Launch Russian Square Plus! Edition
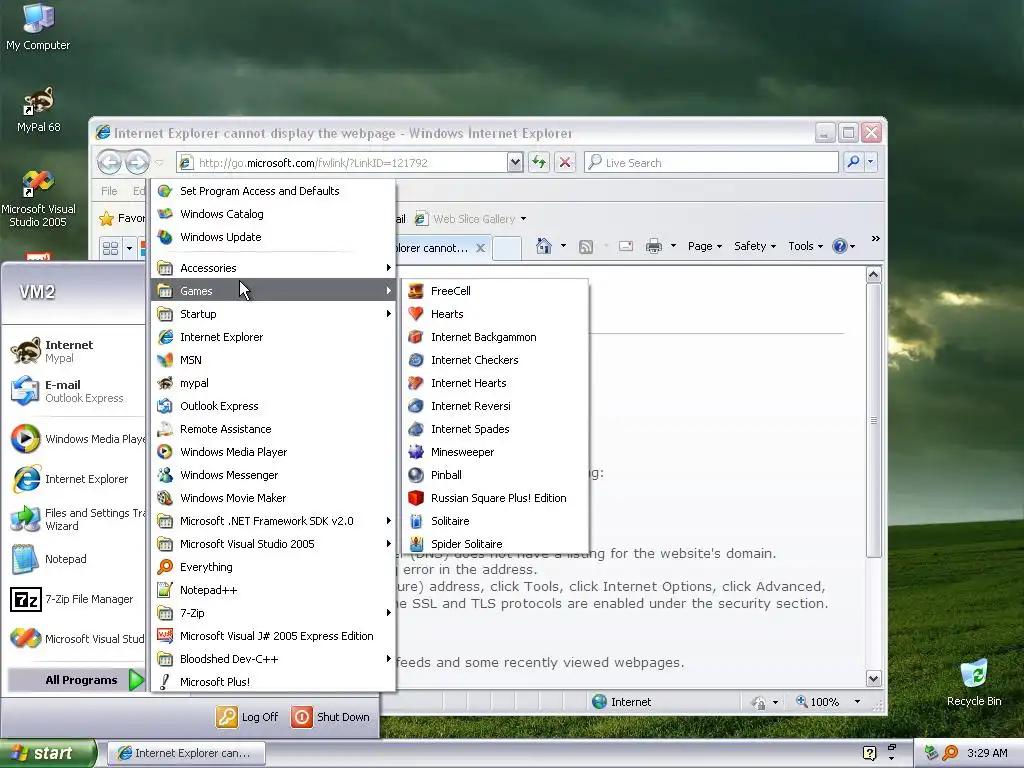Screen dimensions: 1024x768 (495, 498)
